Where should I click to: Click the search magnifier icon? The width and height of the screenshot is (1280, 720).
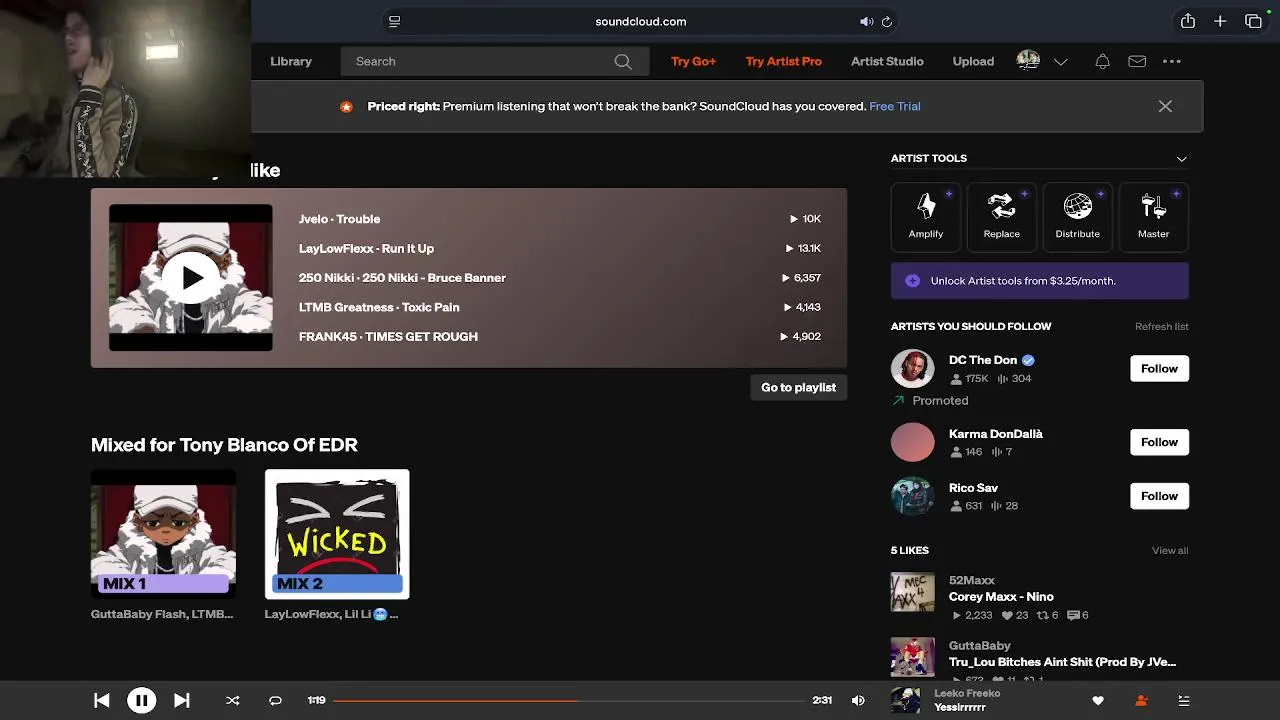pos(623,61)
